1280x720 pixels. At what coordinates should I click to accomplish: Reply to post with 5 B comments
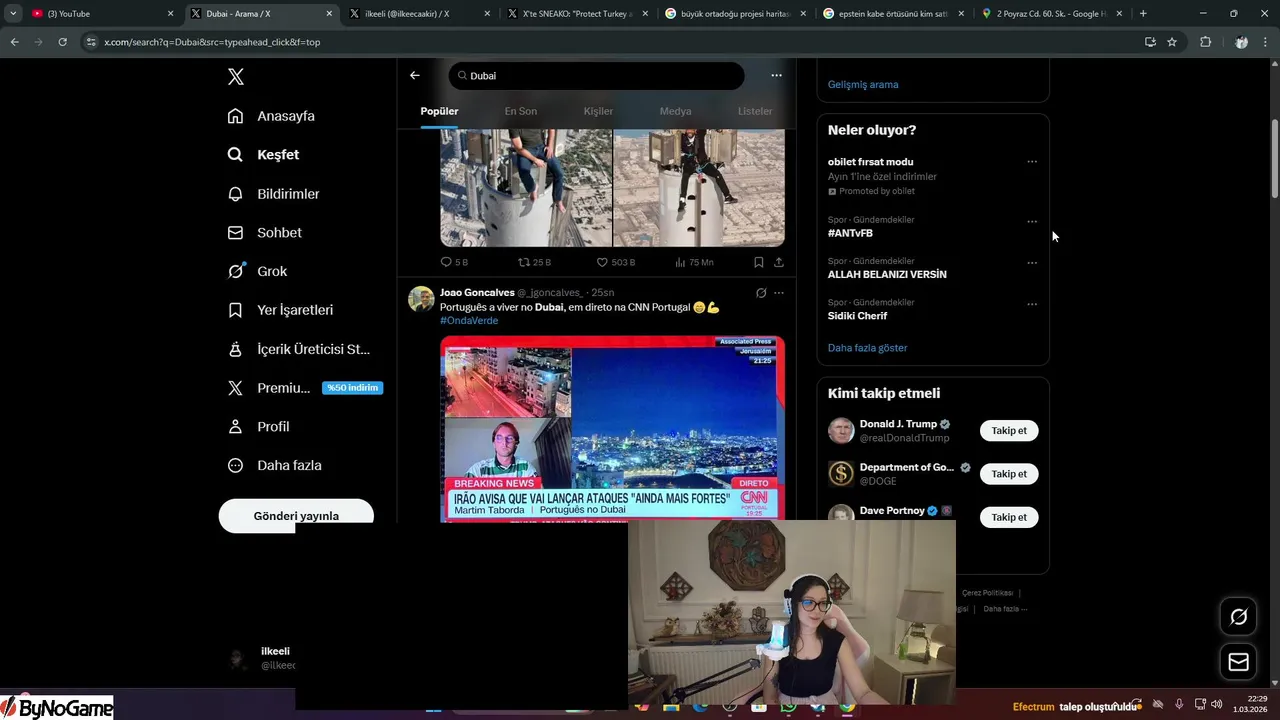coord(454,262)
